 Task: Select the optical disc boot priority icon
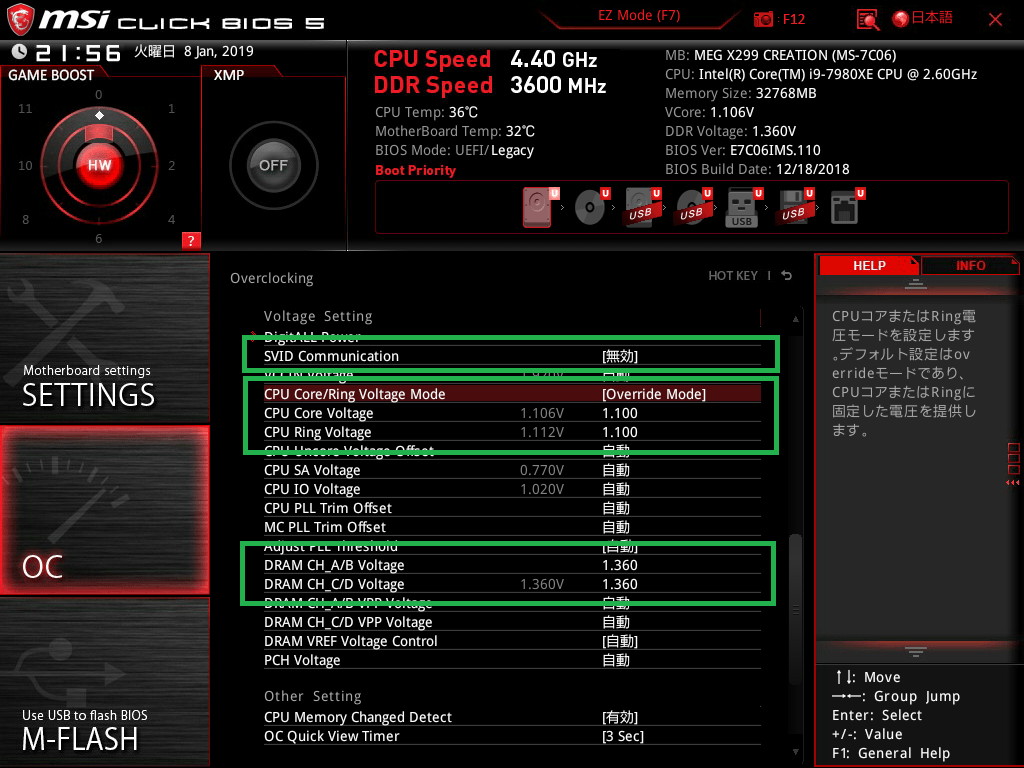coord(592,206)
